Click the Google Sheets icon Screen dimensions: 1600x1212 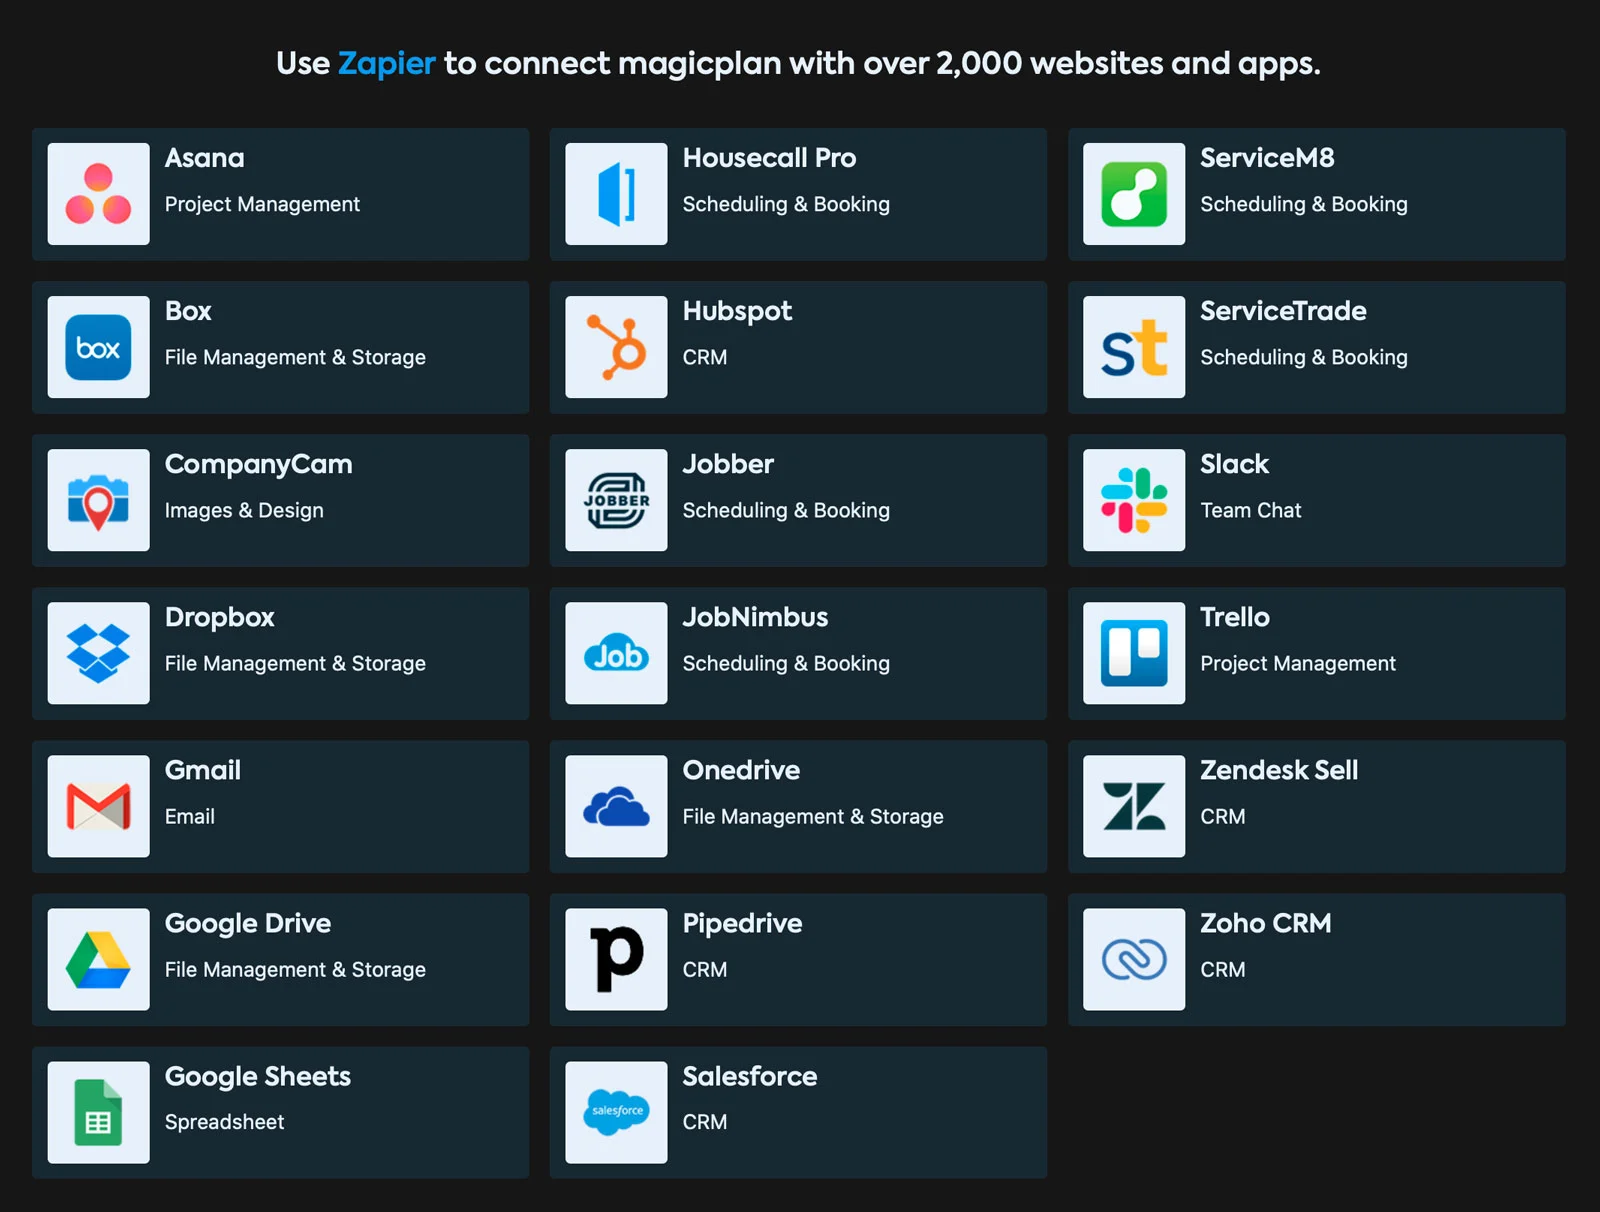(98, 1112)
